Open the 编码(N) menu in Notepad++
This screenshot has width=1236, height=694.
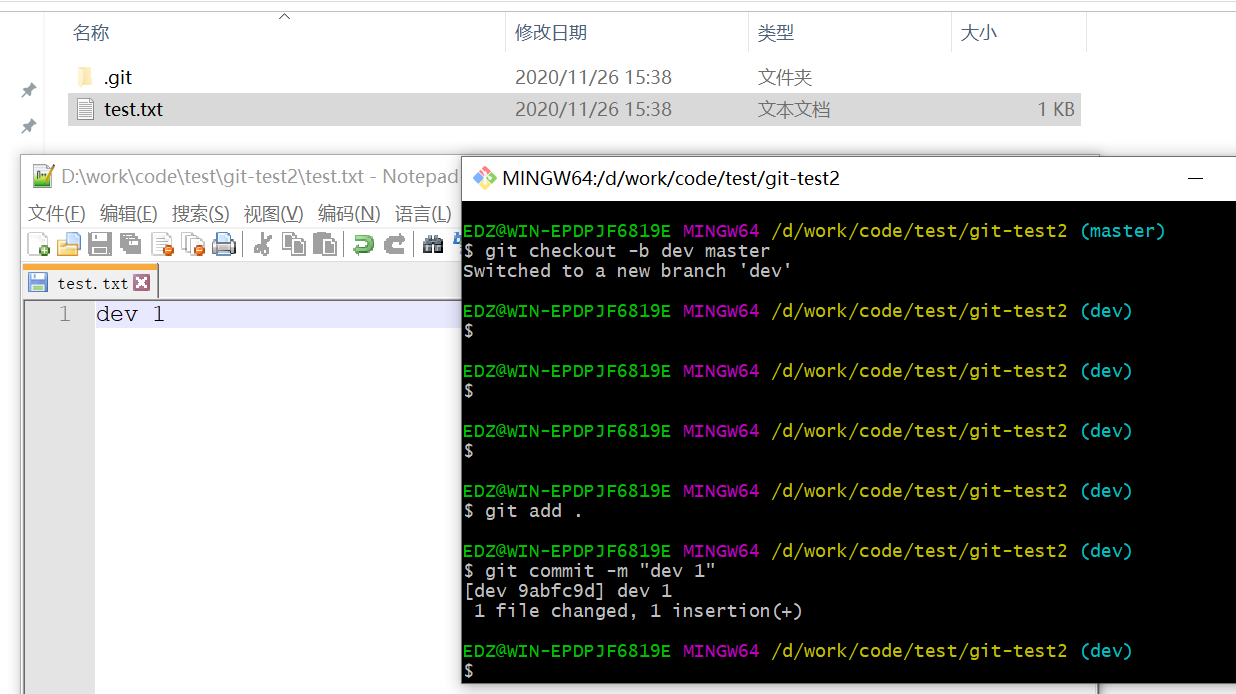pos(349,213)
